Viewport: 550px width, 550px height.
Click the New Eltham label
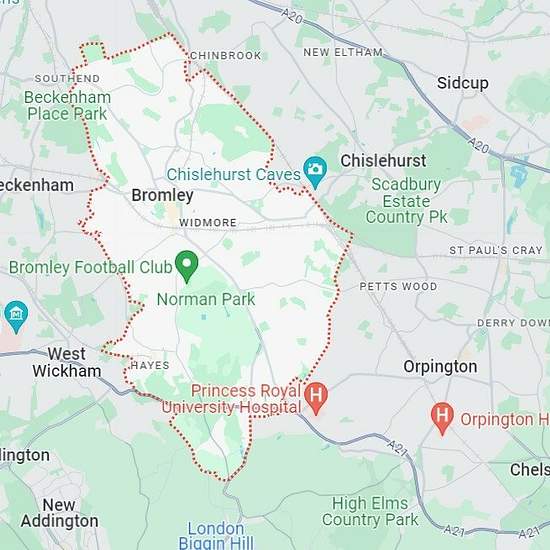tap(343, 52)
